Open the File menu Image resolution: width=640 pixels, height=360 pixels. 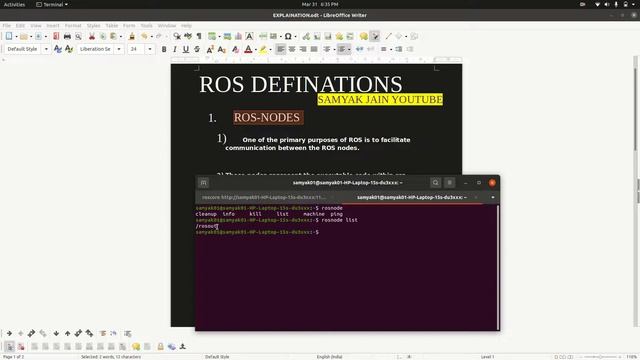point(7,25)
